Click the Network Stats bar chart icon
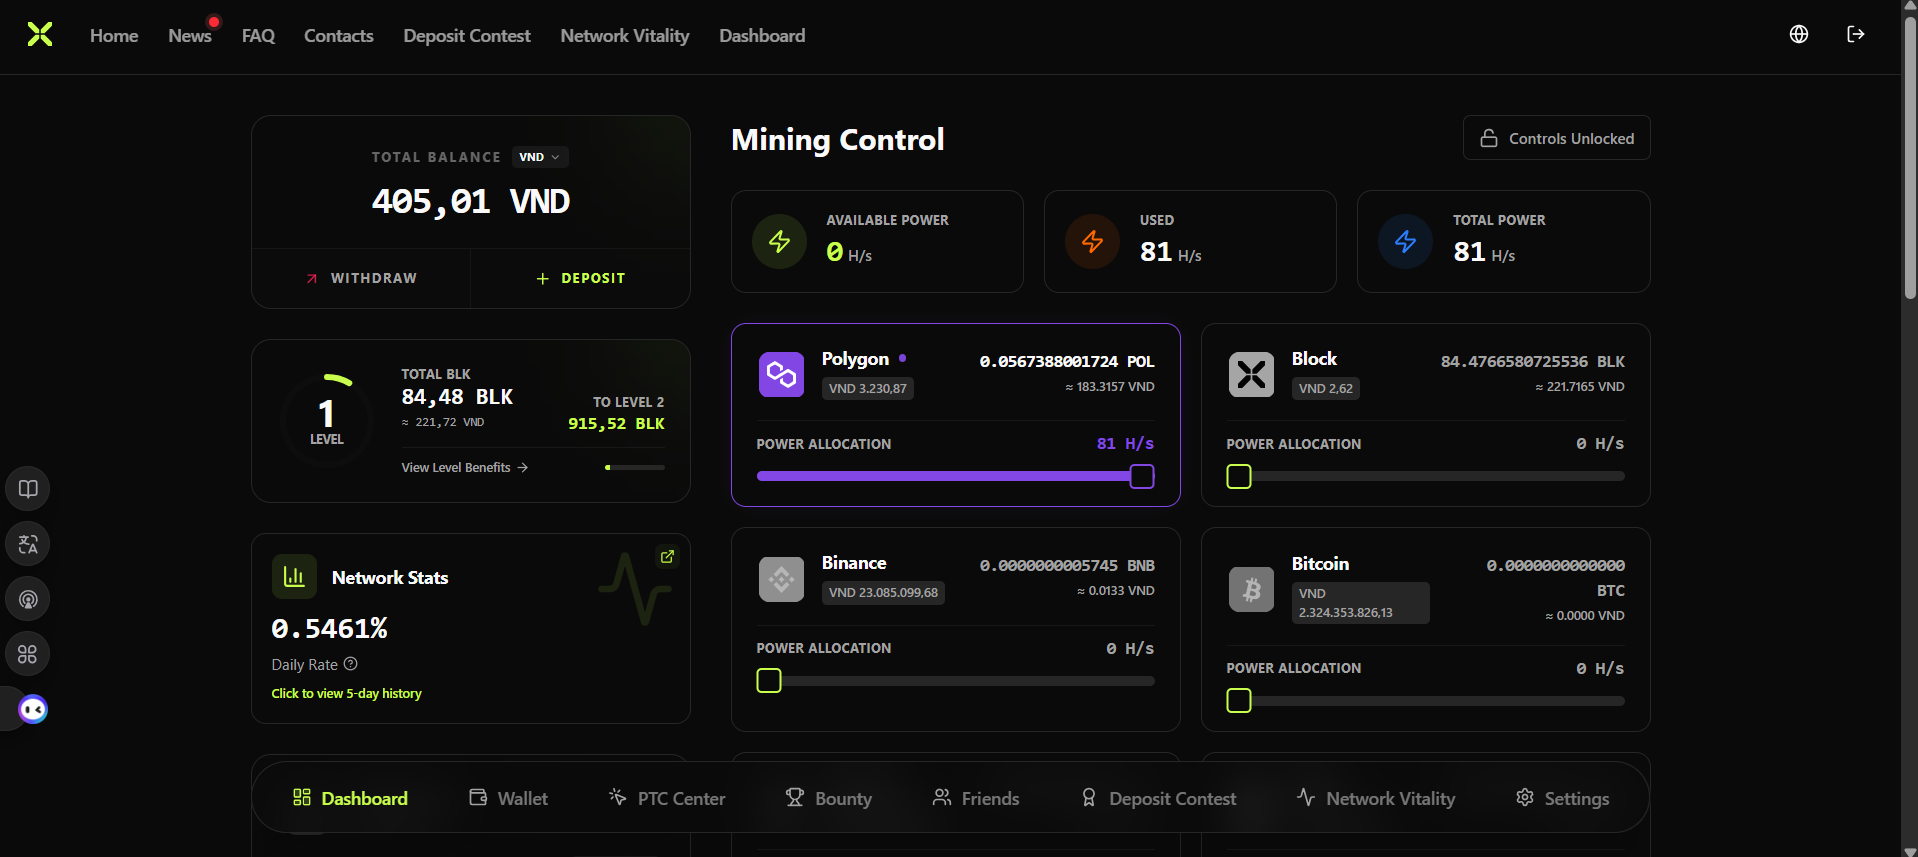 tap(294, 577)
